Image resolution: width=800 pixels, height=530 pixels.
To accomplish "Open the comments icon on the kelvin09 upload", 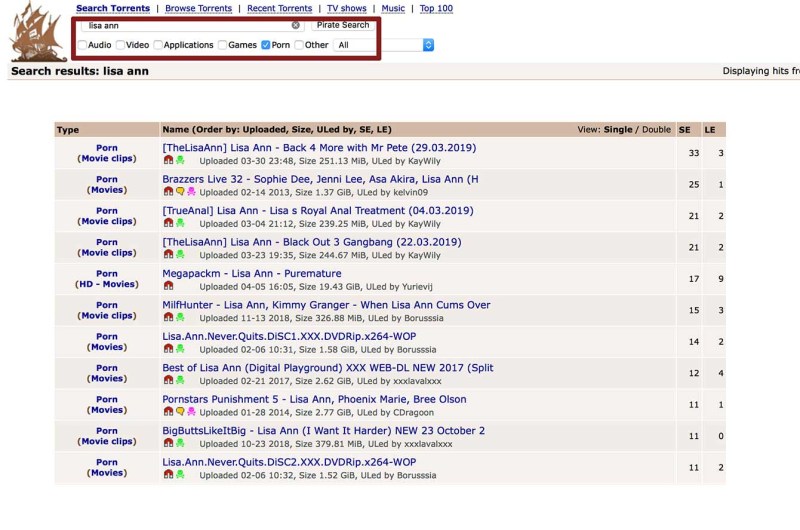I will pos(180,192).
